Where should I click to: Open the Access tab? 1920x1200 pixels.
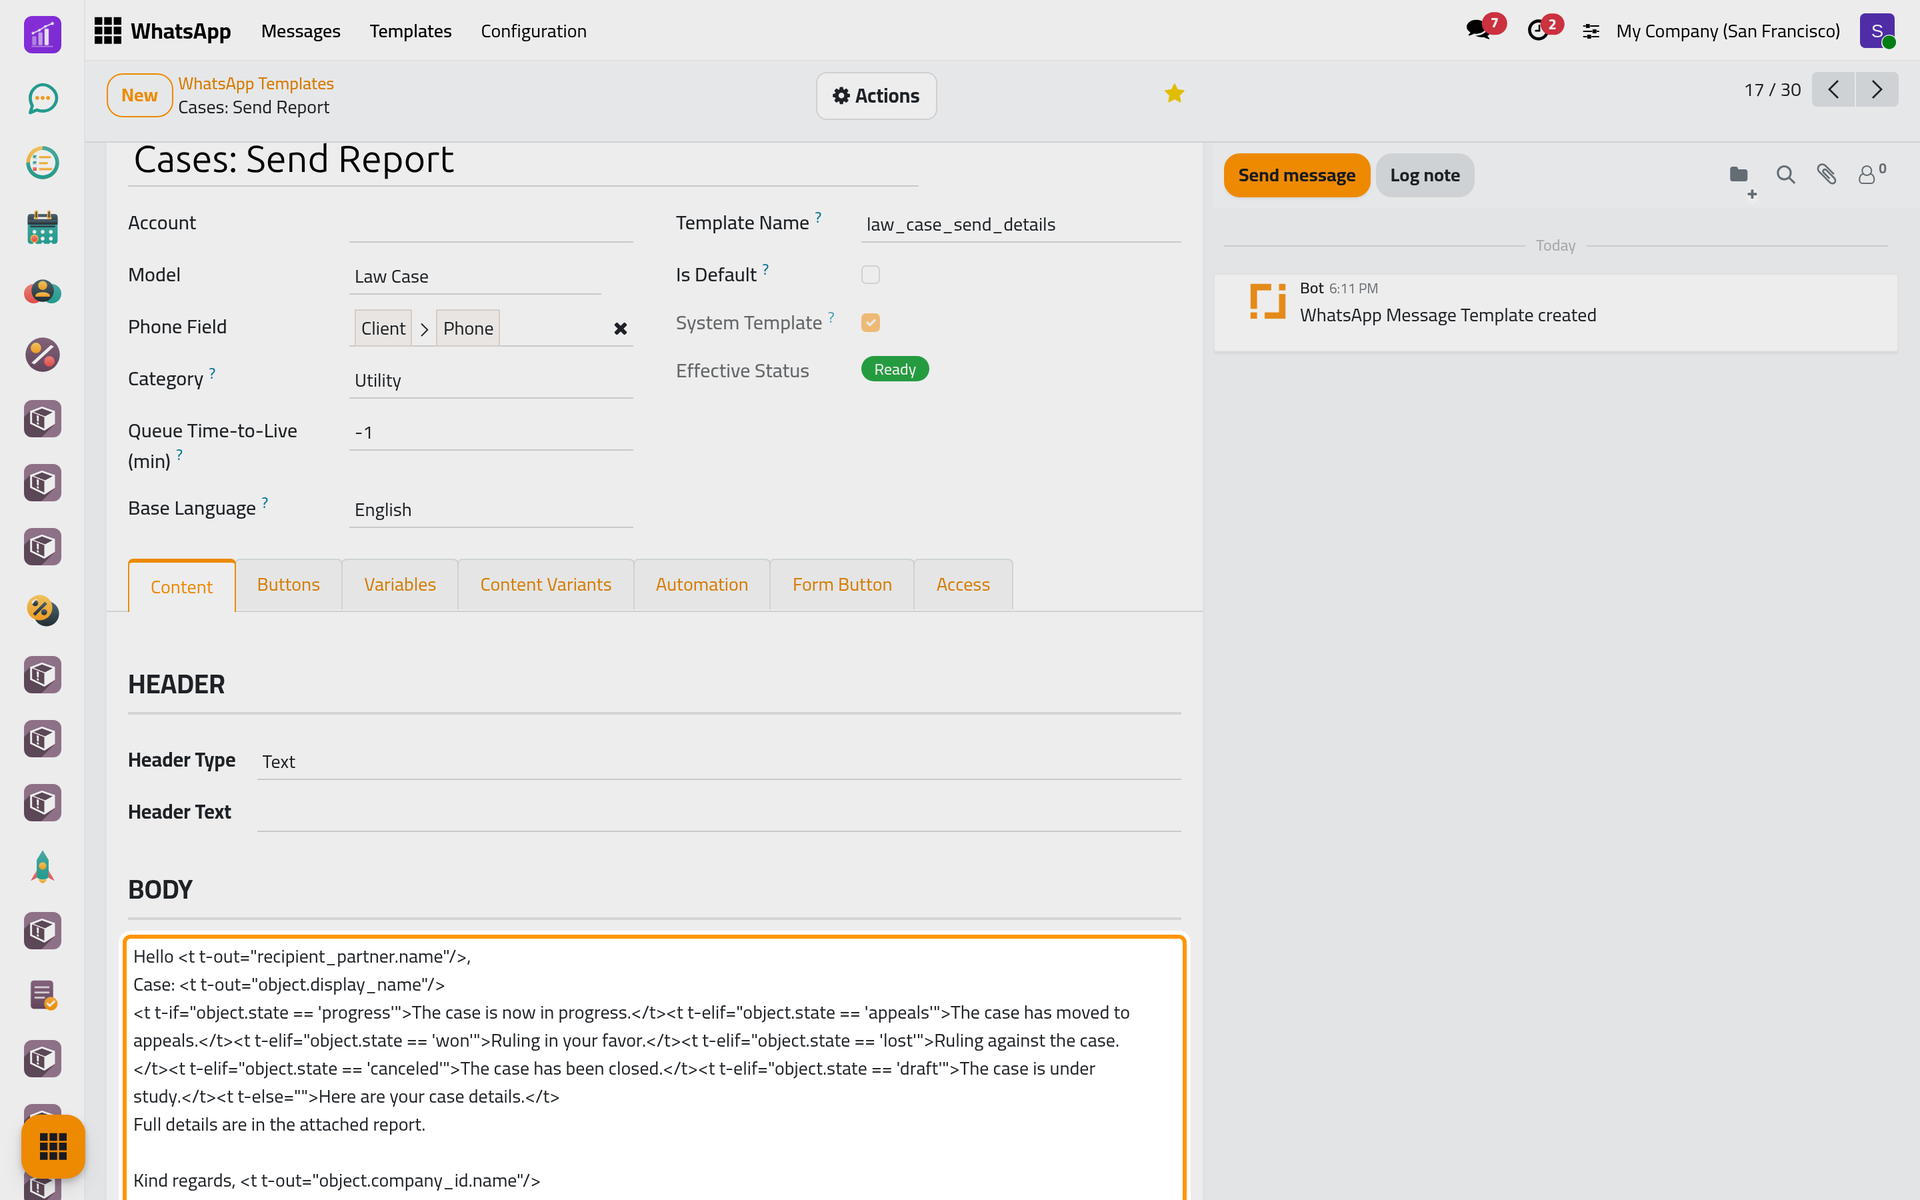[x=963, y=585]
